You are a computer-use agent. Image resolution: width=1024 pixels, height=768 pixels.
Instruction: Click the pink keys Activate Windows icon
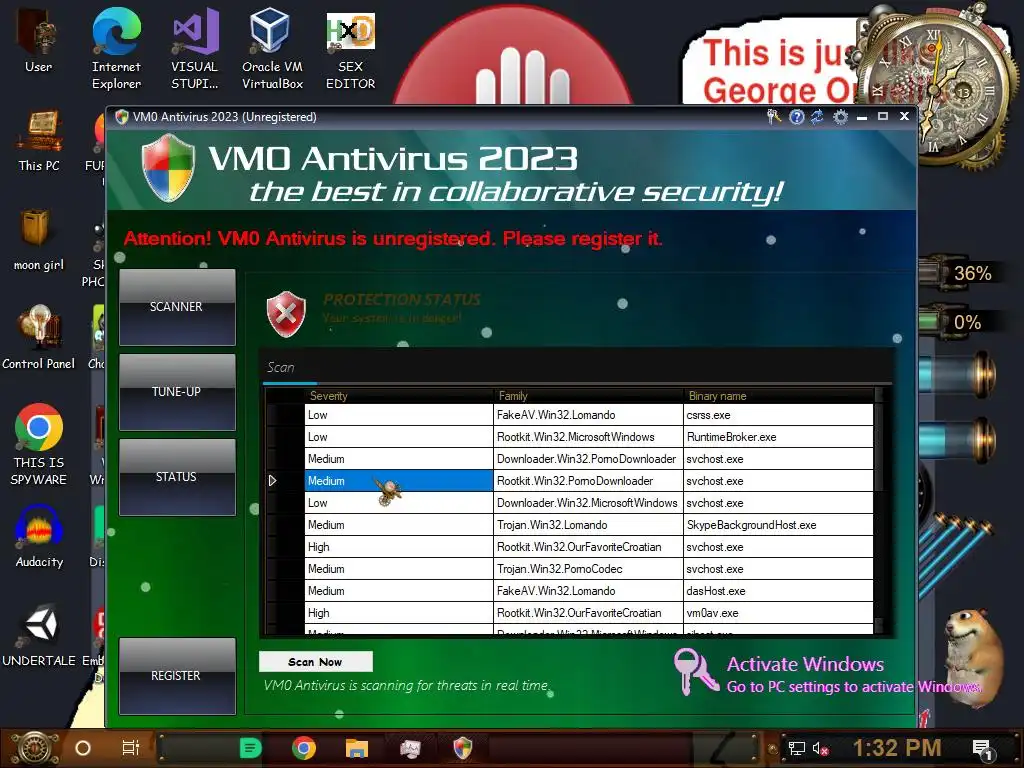tap(695, 671)
